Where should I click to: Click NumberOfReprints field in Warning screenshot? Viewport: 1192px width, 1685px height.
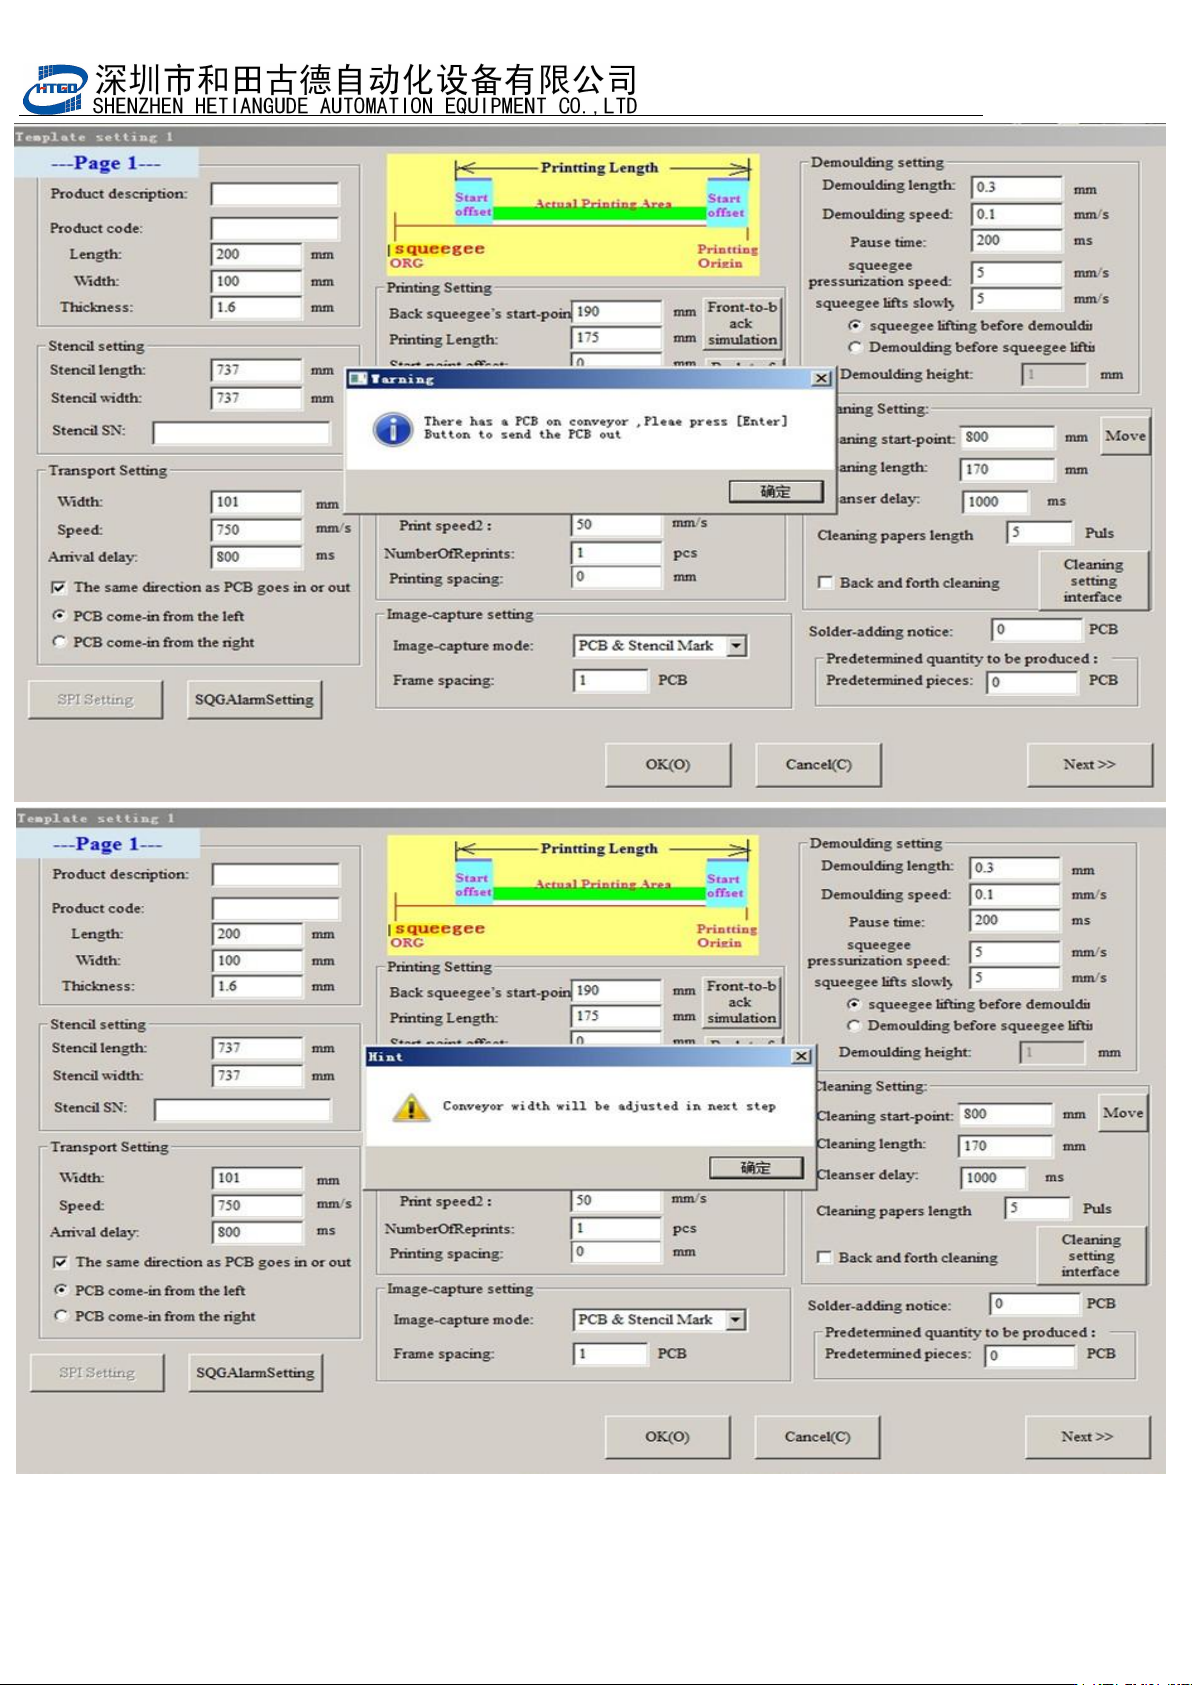point(617,553)
